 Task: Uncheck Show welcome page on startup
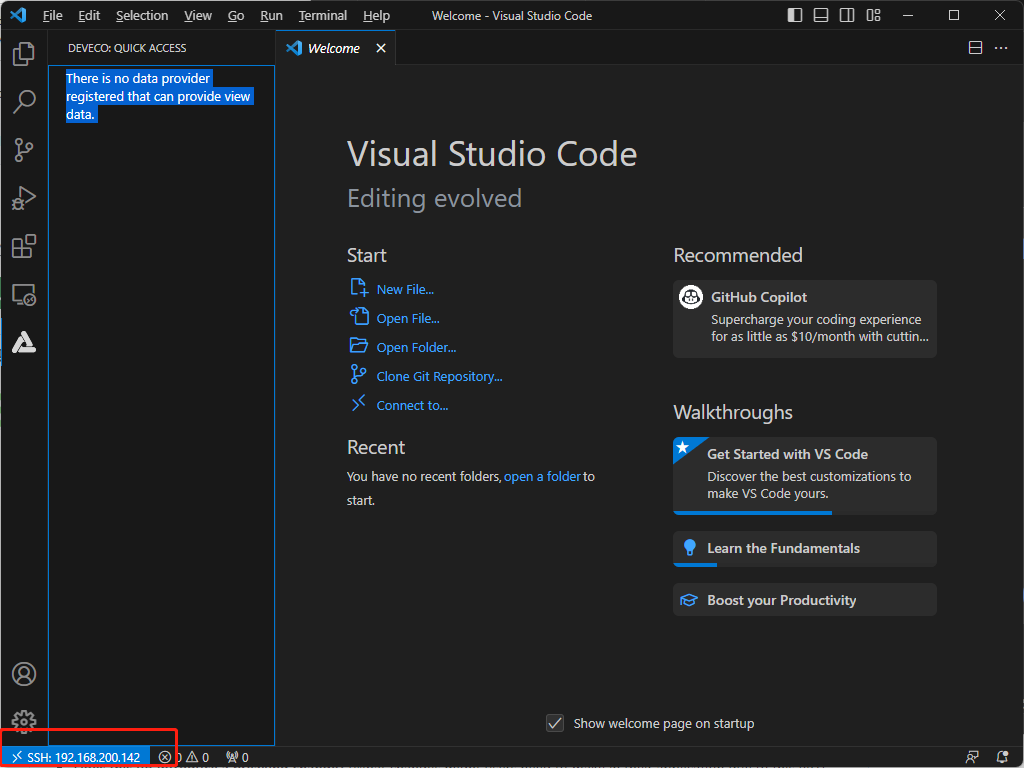pyautogui.click(x=555, y=723)
